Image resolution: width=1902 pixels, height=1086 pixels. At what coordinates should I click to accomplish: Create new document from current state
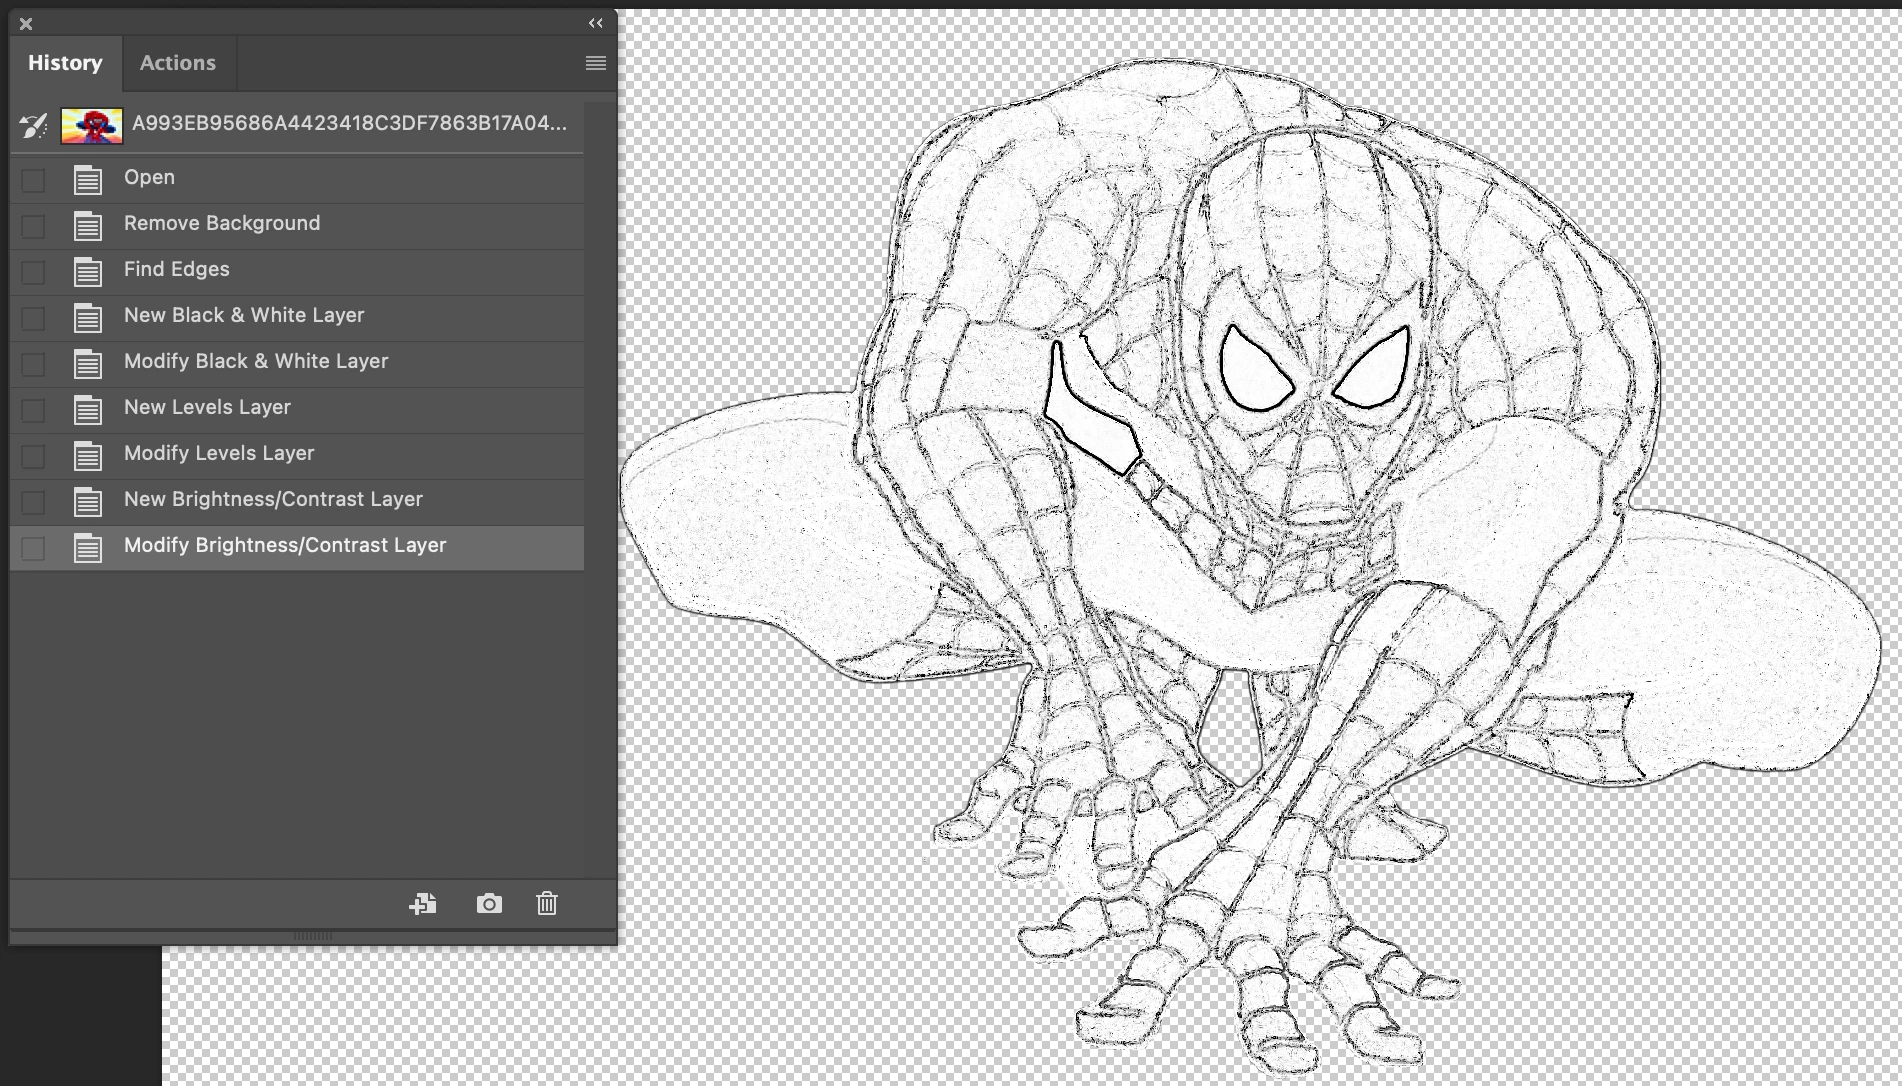click(x=423, y=904)
